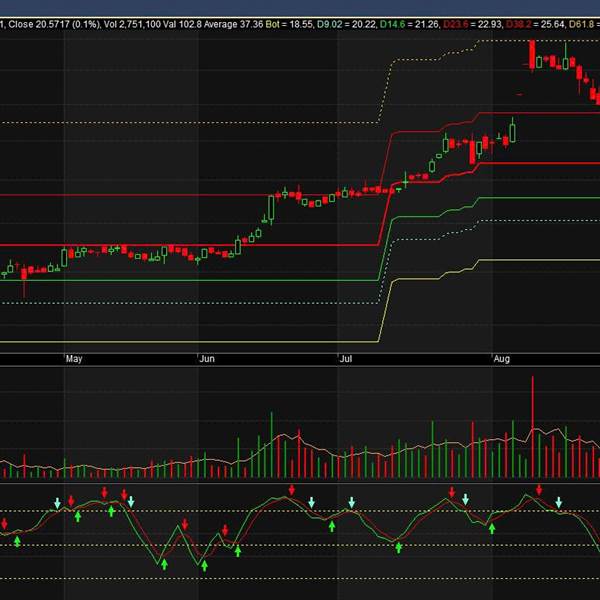
Task: Click the 'Average 37.36' header value
Action: point(233,24)
